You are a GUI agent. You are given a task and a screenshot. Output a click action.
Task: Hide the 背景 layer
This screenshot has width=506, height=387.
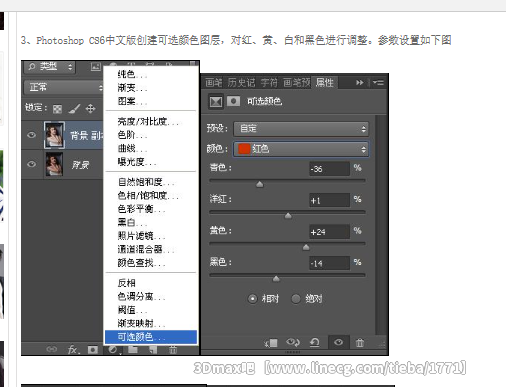32,164
